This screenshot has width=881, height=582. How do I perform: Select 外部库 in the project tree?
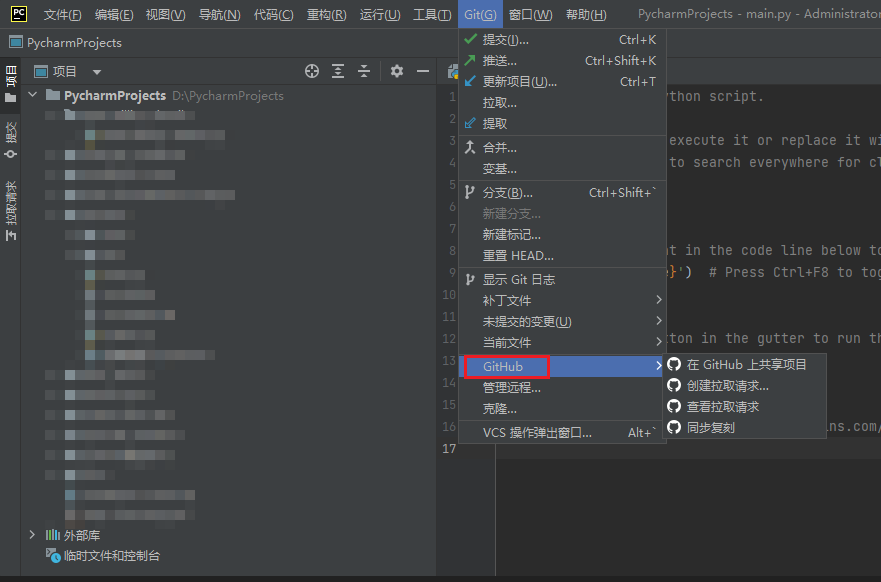(x=81, y=535)
